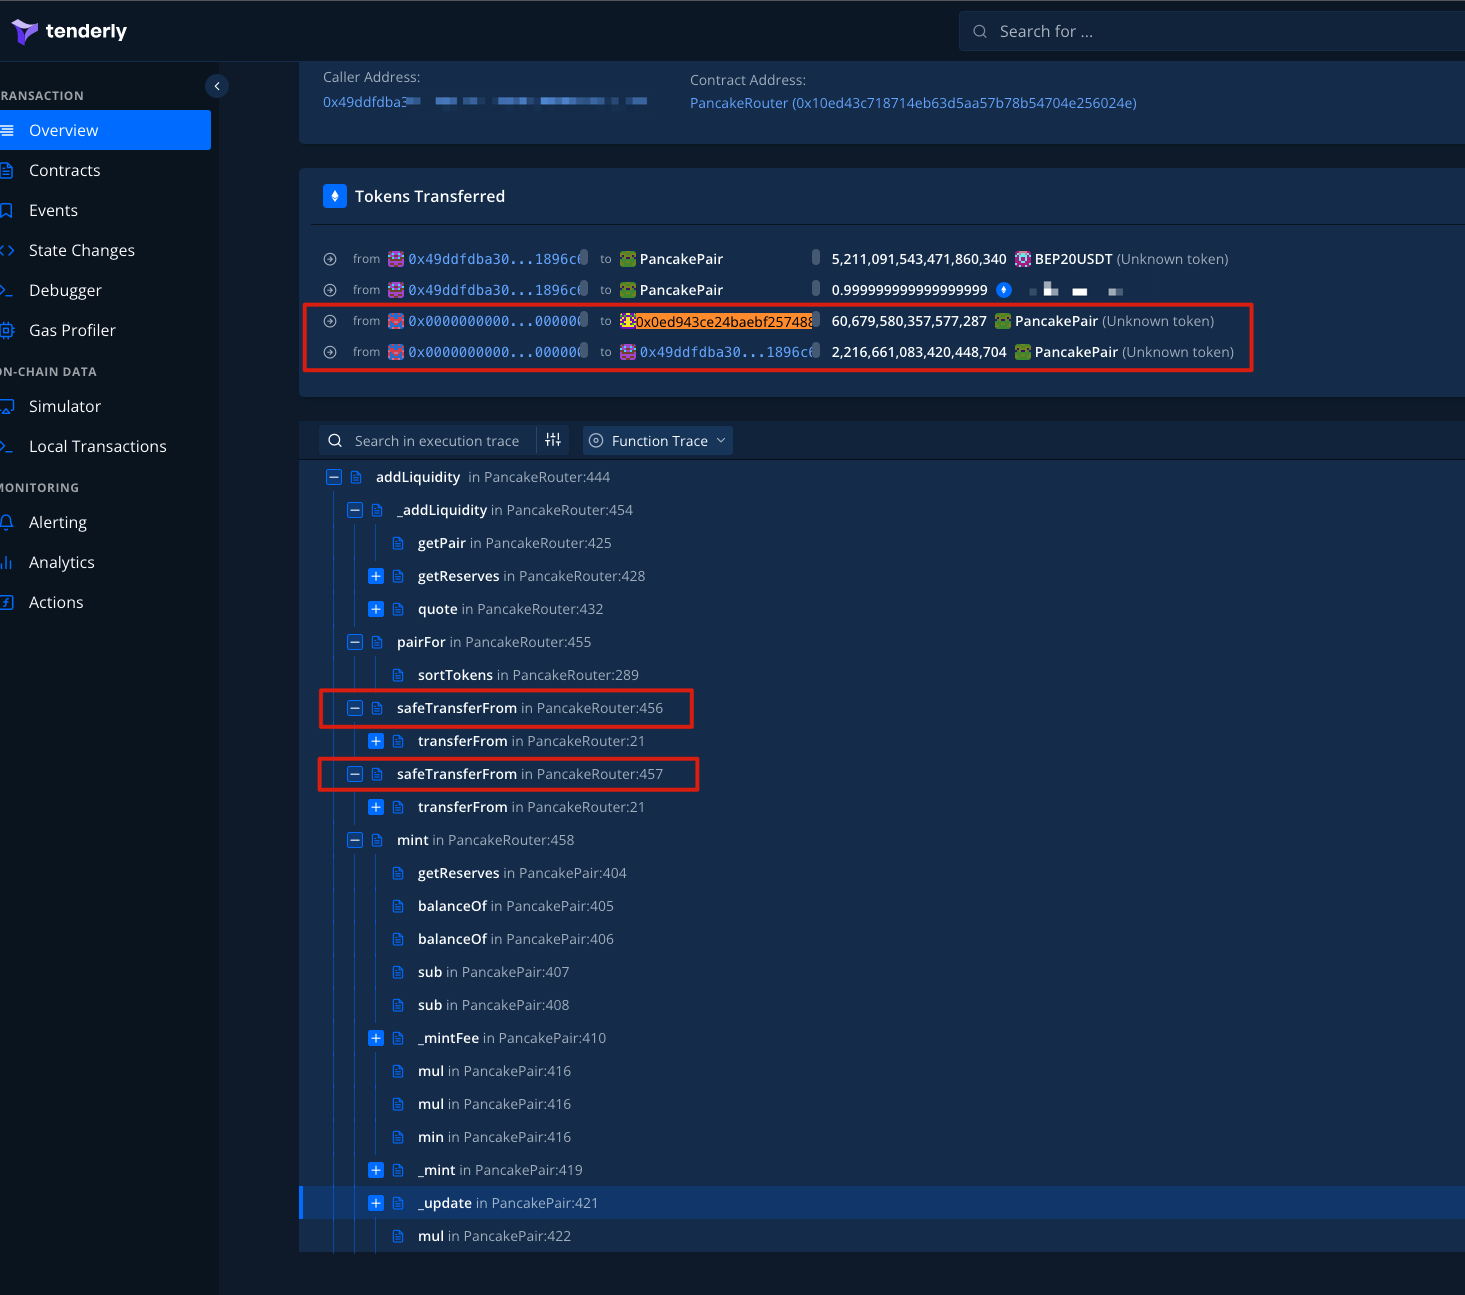Click arrow icon of BEP20USDT transfer row
Image resolution: width=1465 pixels, height=1295 pixels.
[330, 259]
